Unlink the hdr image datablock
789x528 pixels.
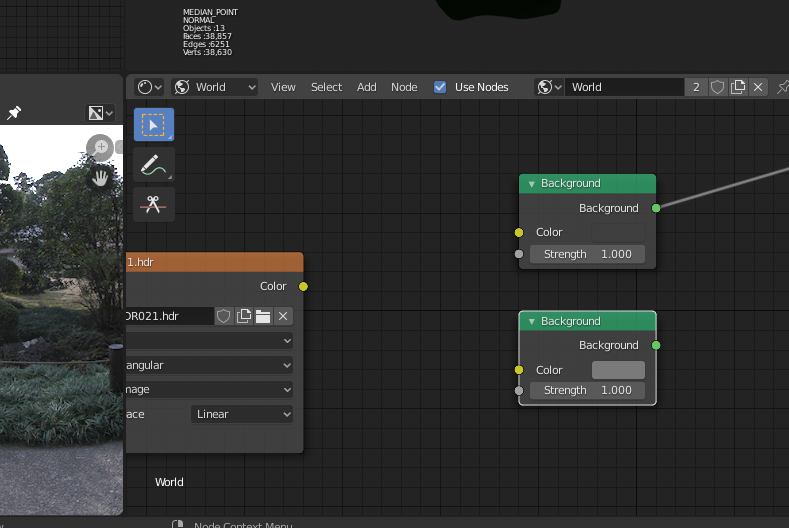click(283, 316)
